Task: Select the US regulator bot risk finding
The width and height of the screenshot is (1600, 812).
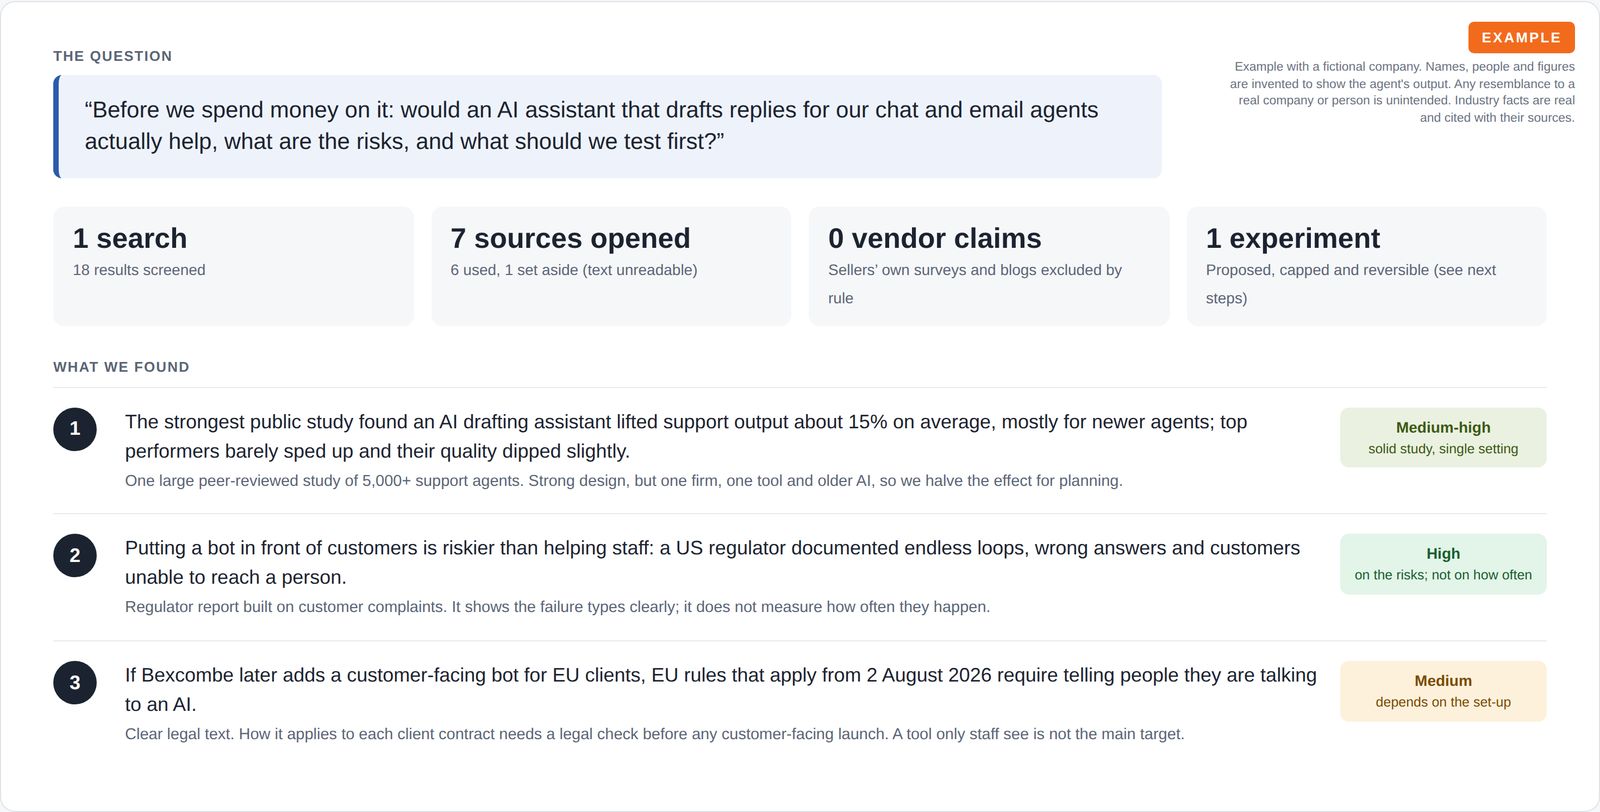Action: 712,562
